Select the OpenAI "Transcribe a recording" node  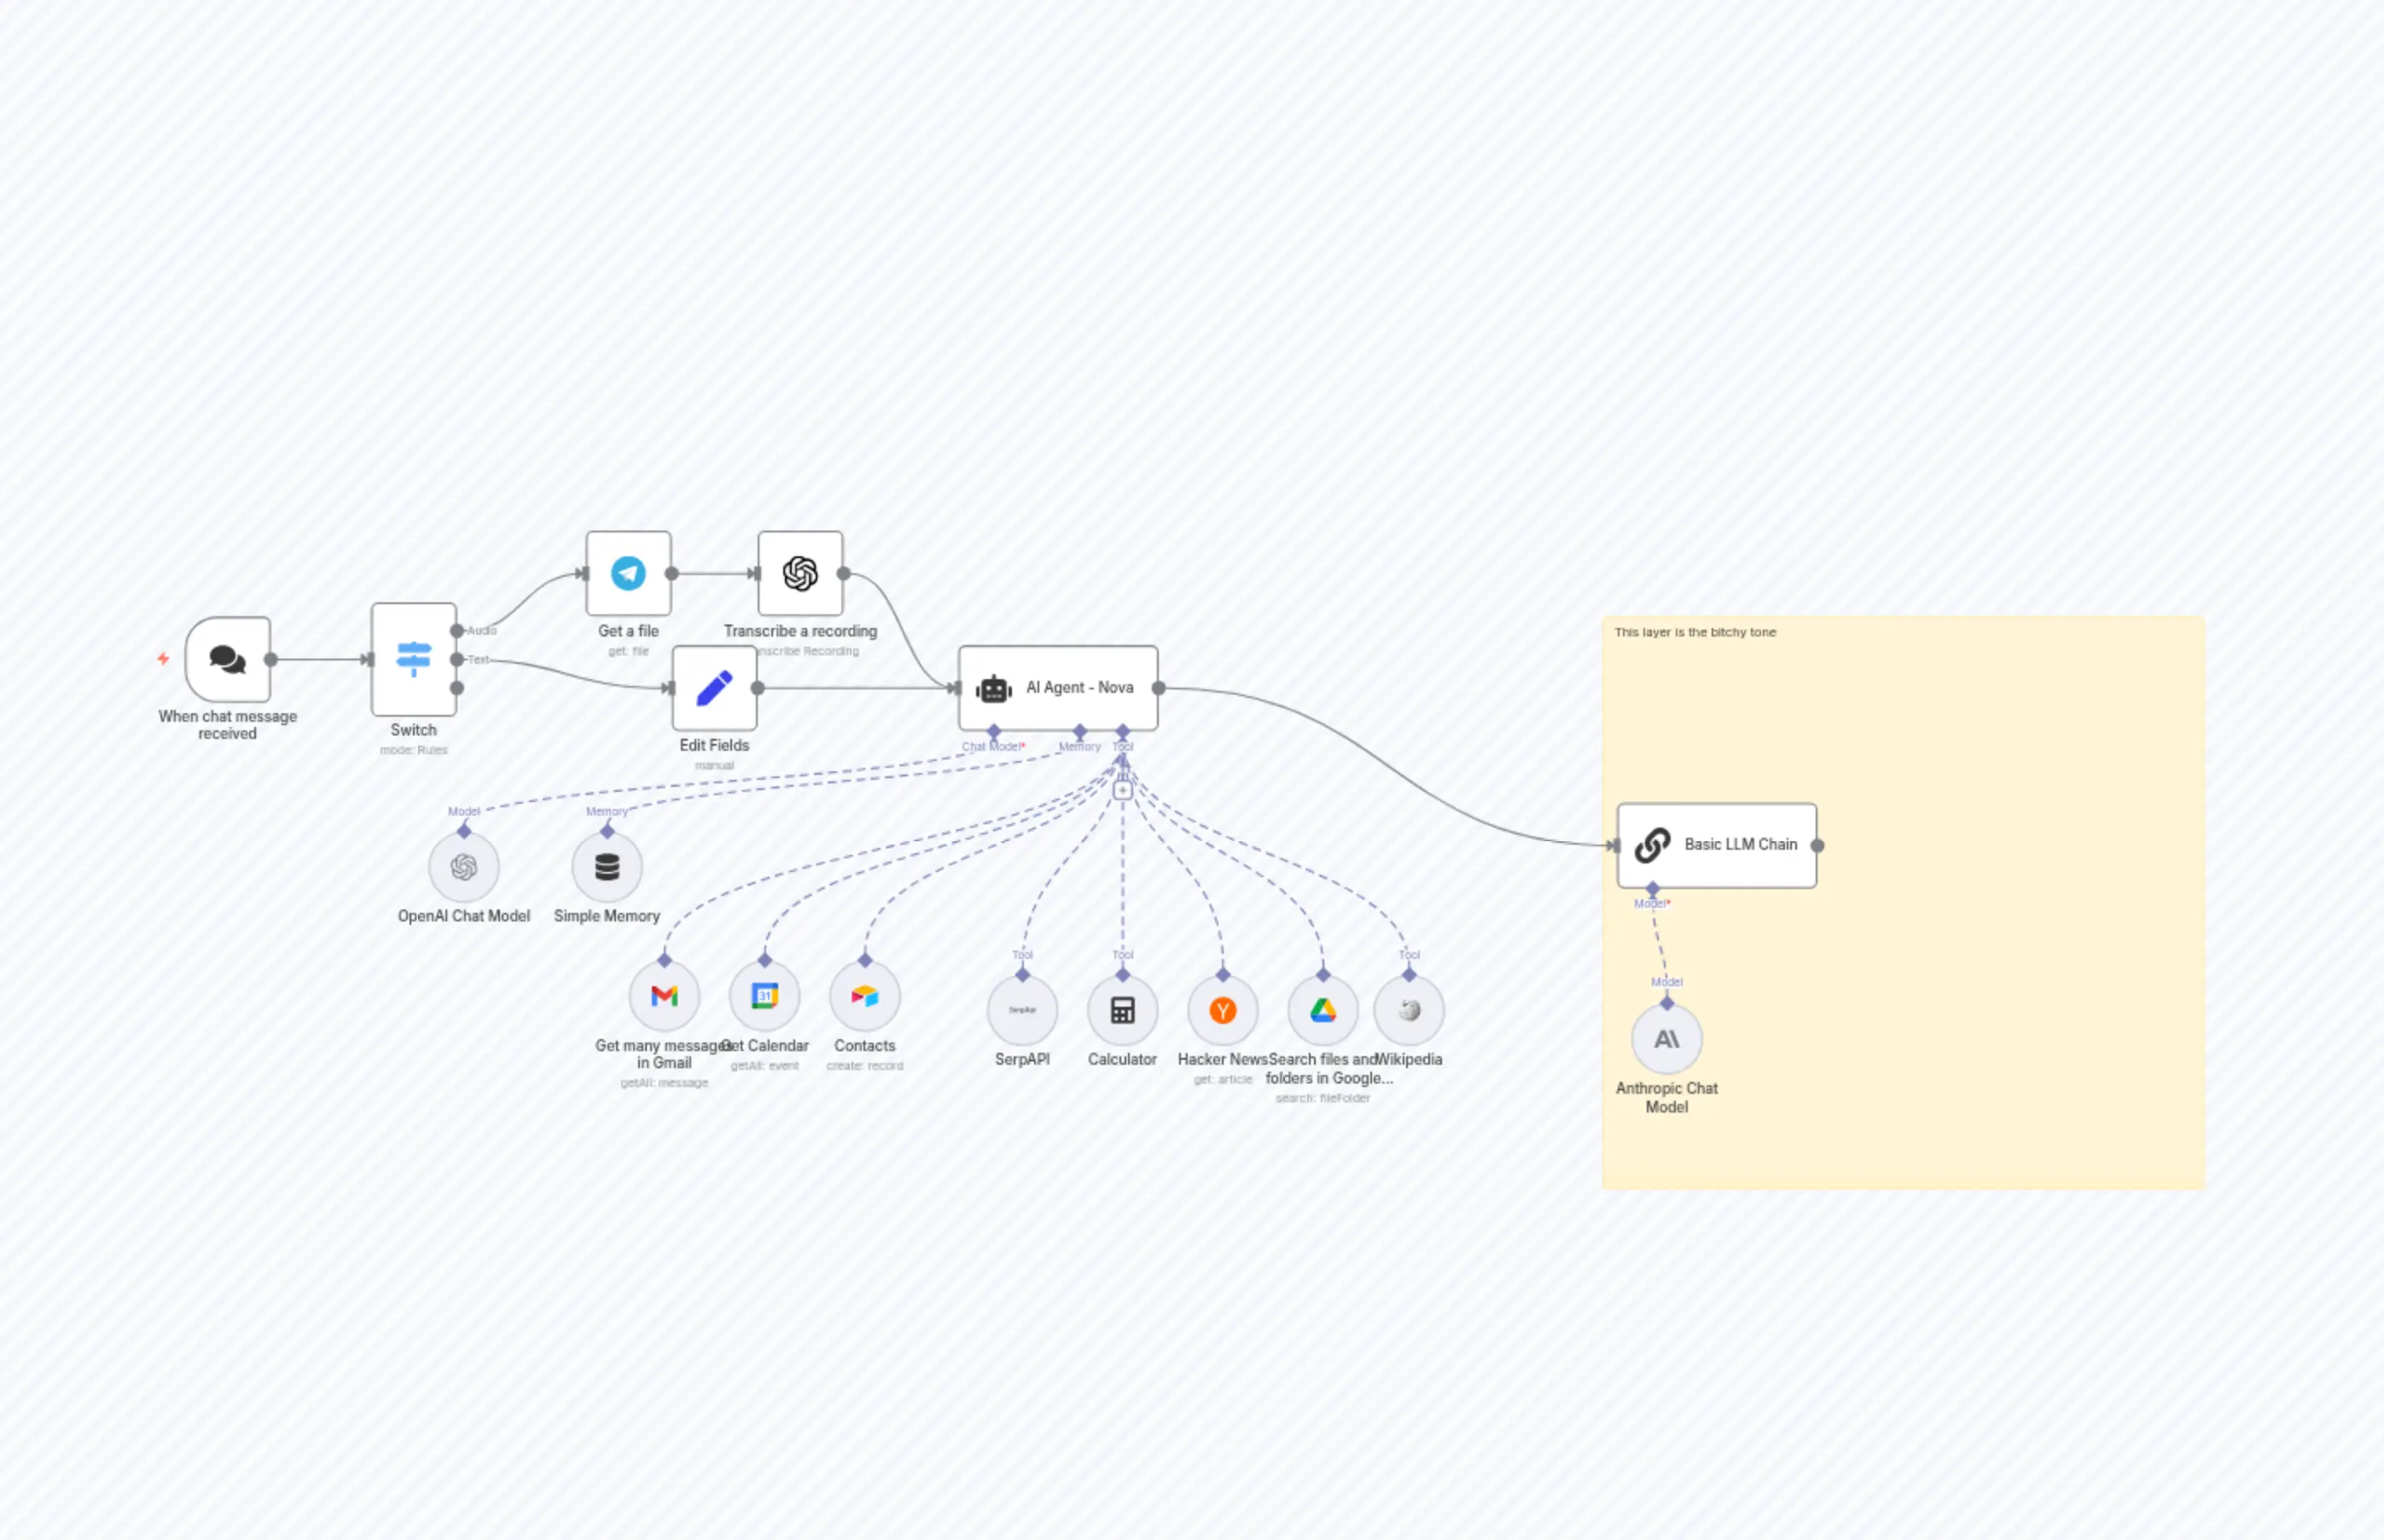point(800,573)
